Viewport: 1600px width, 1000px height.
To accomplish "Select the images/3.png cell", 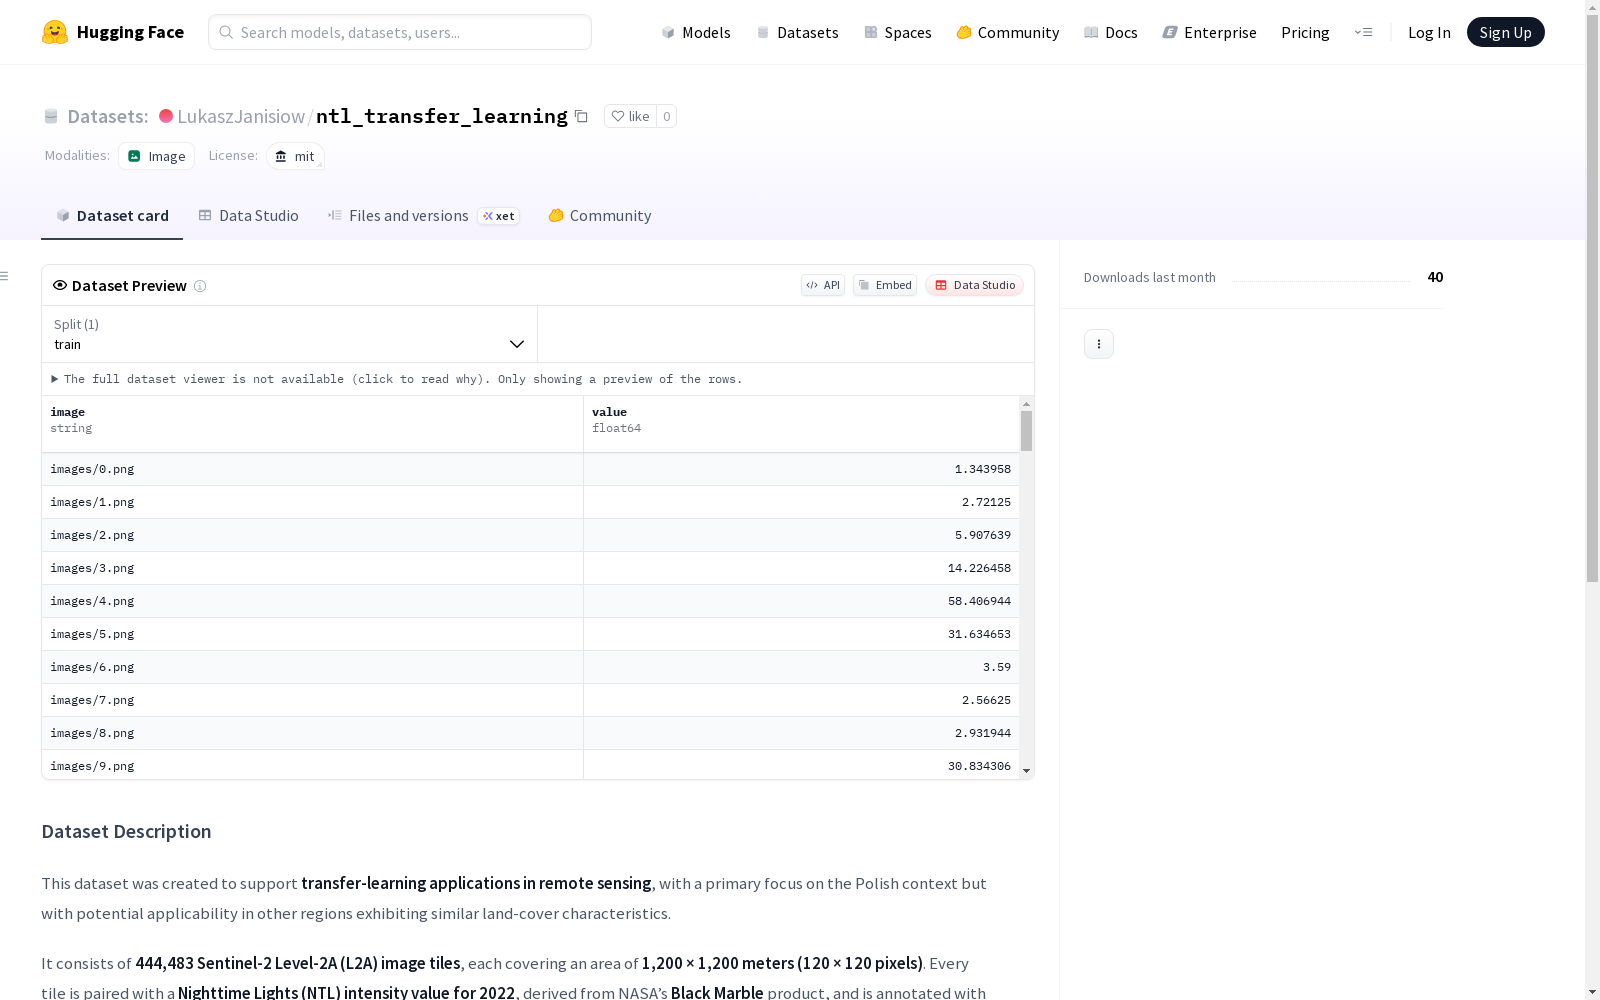I will coord(312,568).
